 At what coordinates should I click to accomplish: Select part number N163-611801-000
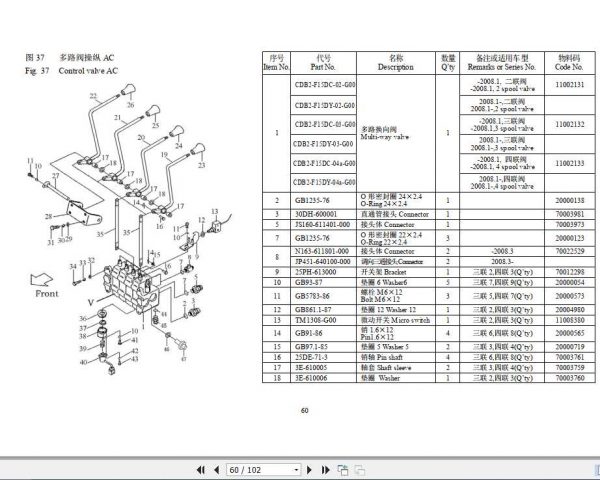(x=321, y=251)
